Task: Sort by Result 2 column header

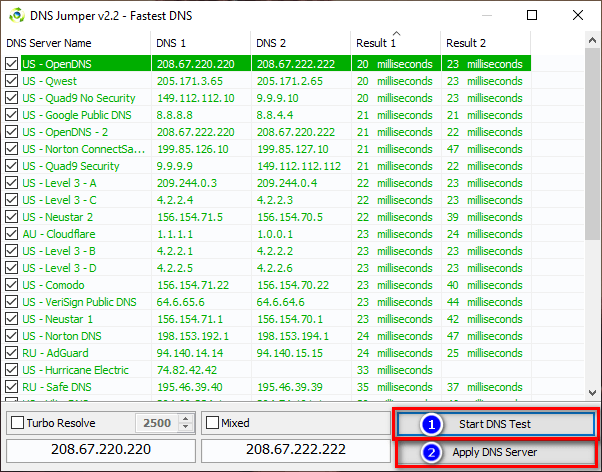Action: (486, 43)
